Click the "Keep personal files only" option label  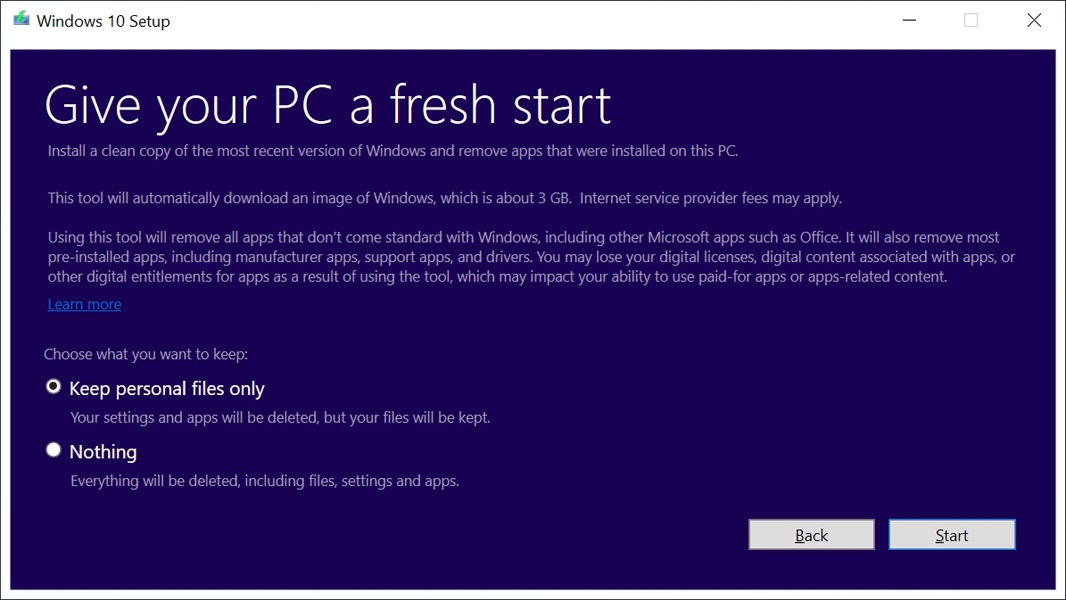tap(166, 389)
